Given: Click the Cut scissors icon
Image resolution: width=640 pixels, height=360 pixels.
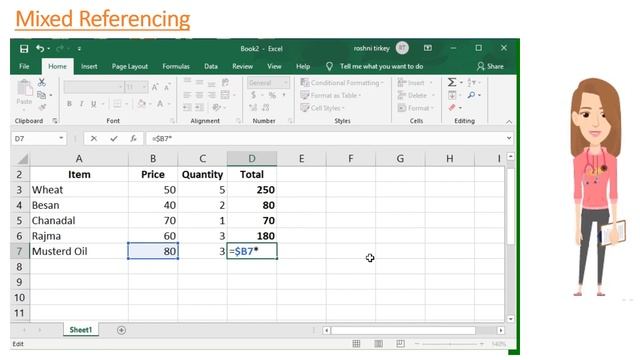Looking at the screenshot, I should tap(42, 82).
